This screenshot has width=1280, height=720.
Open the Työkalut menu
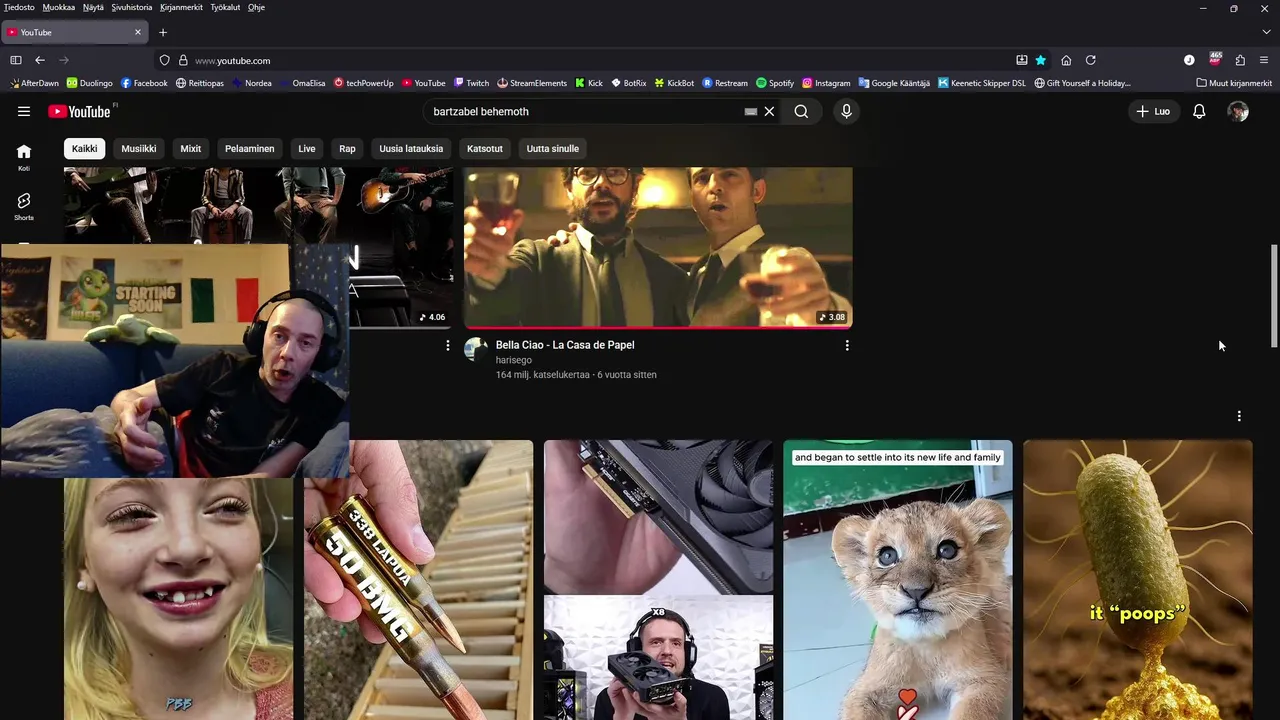(225, 7)
